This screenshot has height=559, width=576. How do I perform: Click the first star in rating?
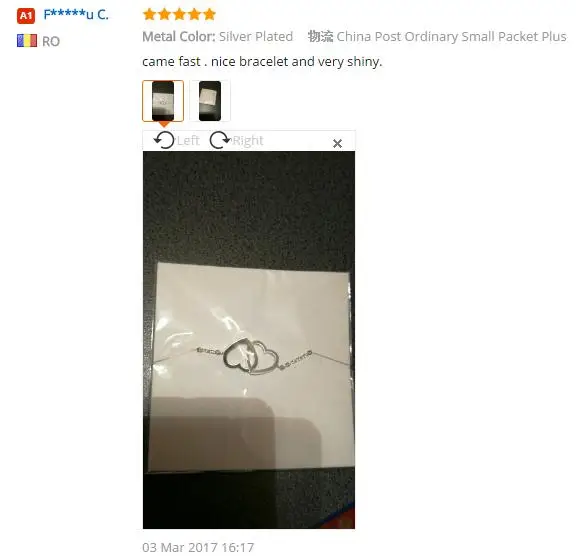pos(150,14)
